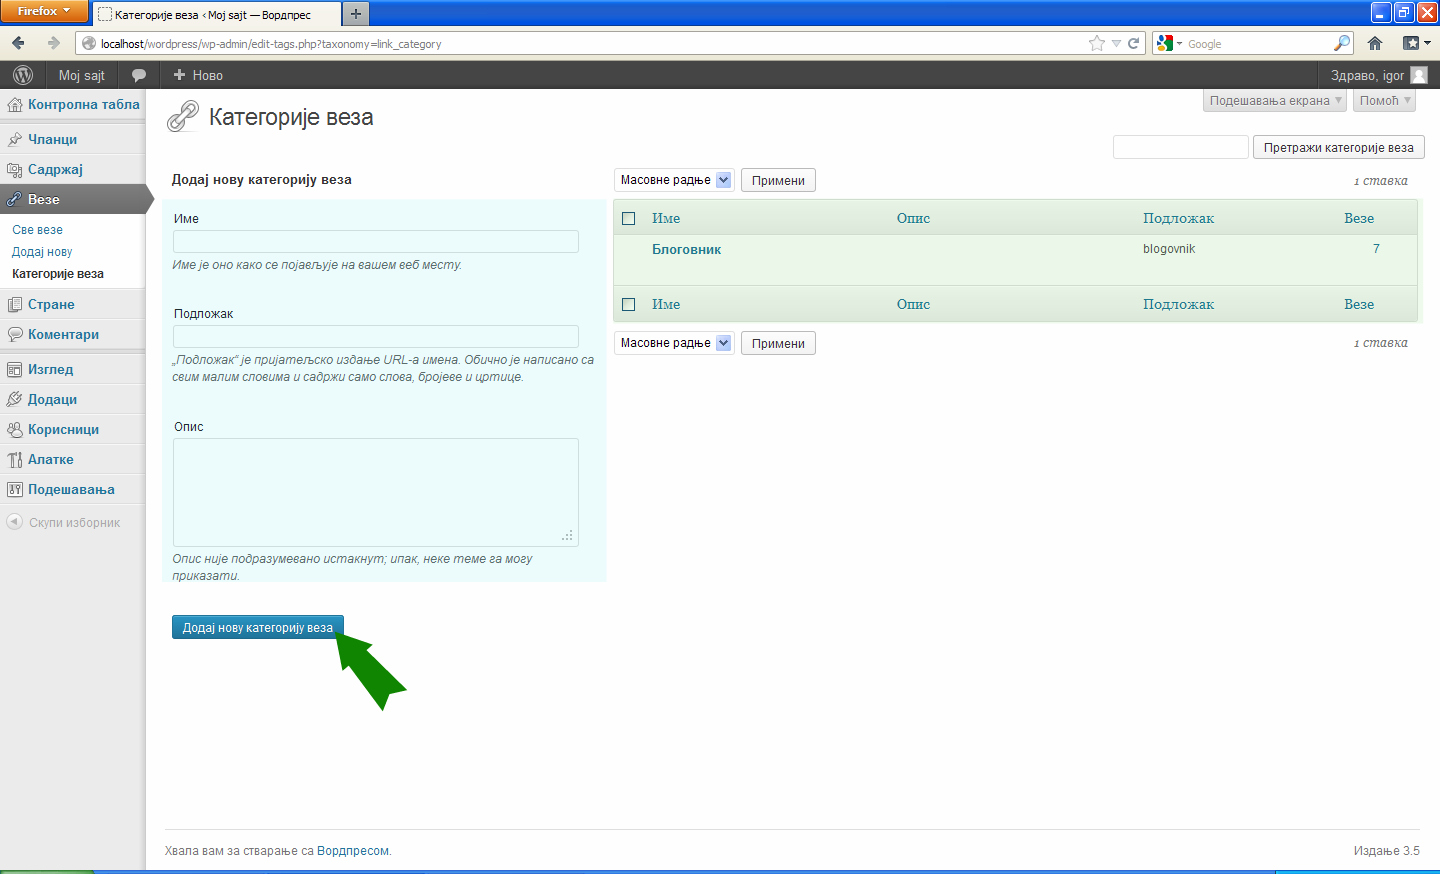Click the Садржај media icon

click(14, 169)
